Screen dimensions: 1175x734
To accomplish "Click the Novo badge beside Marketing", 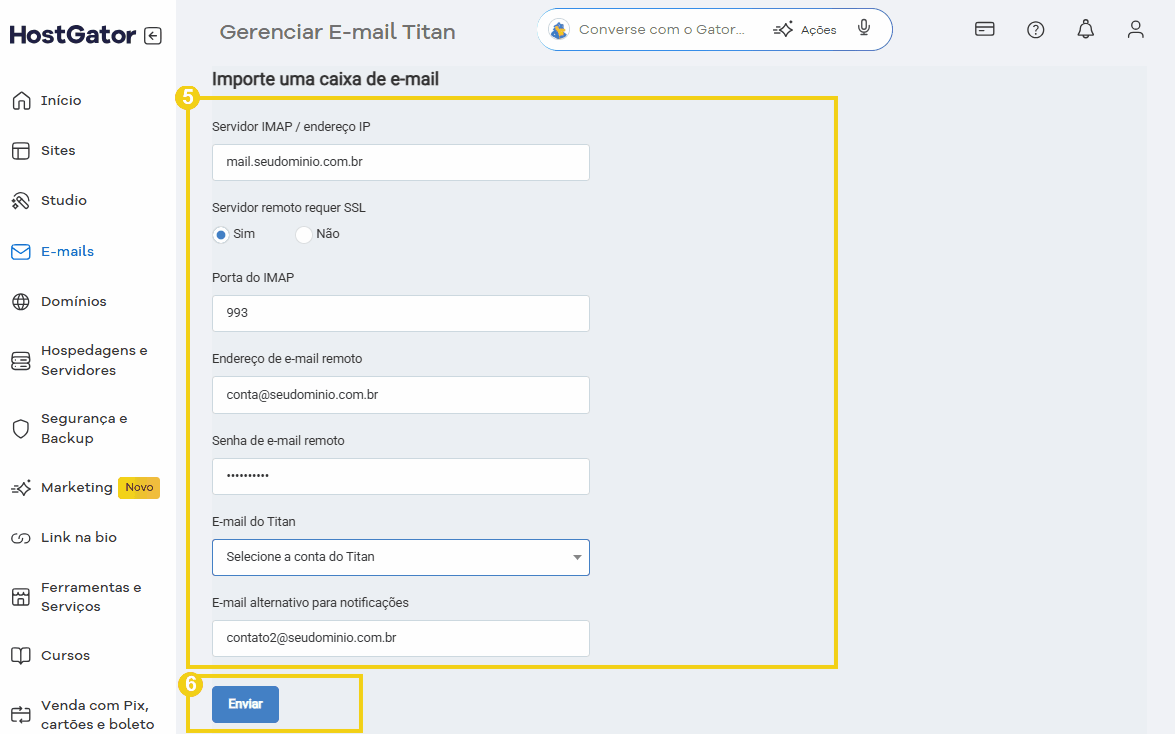I will pos(139,487).
